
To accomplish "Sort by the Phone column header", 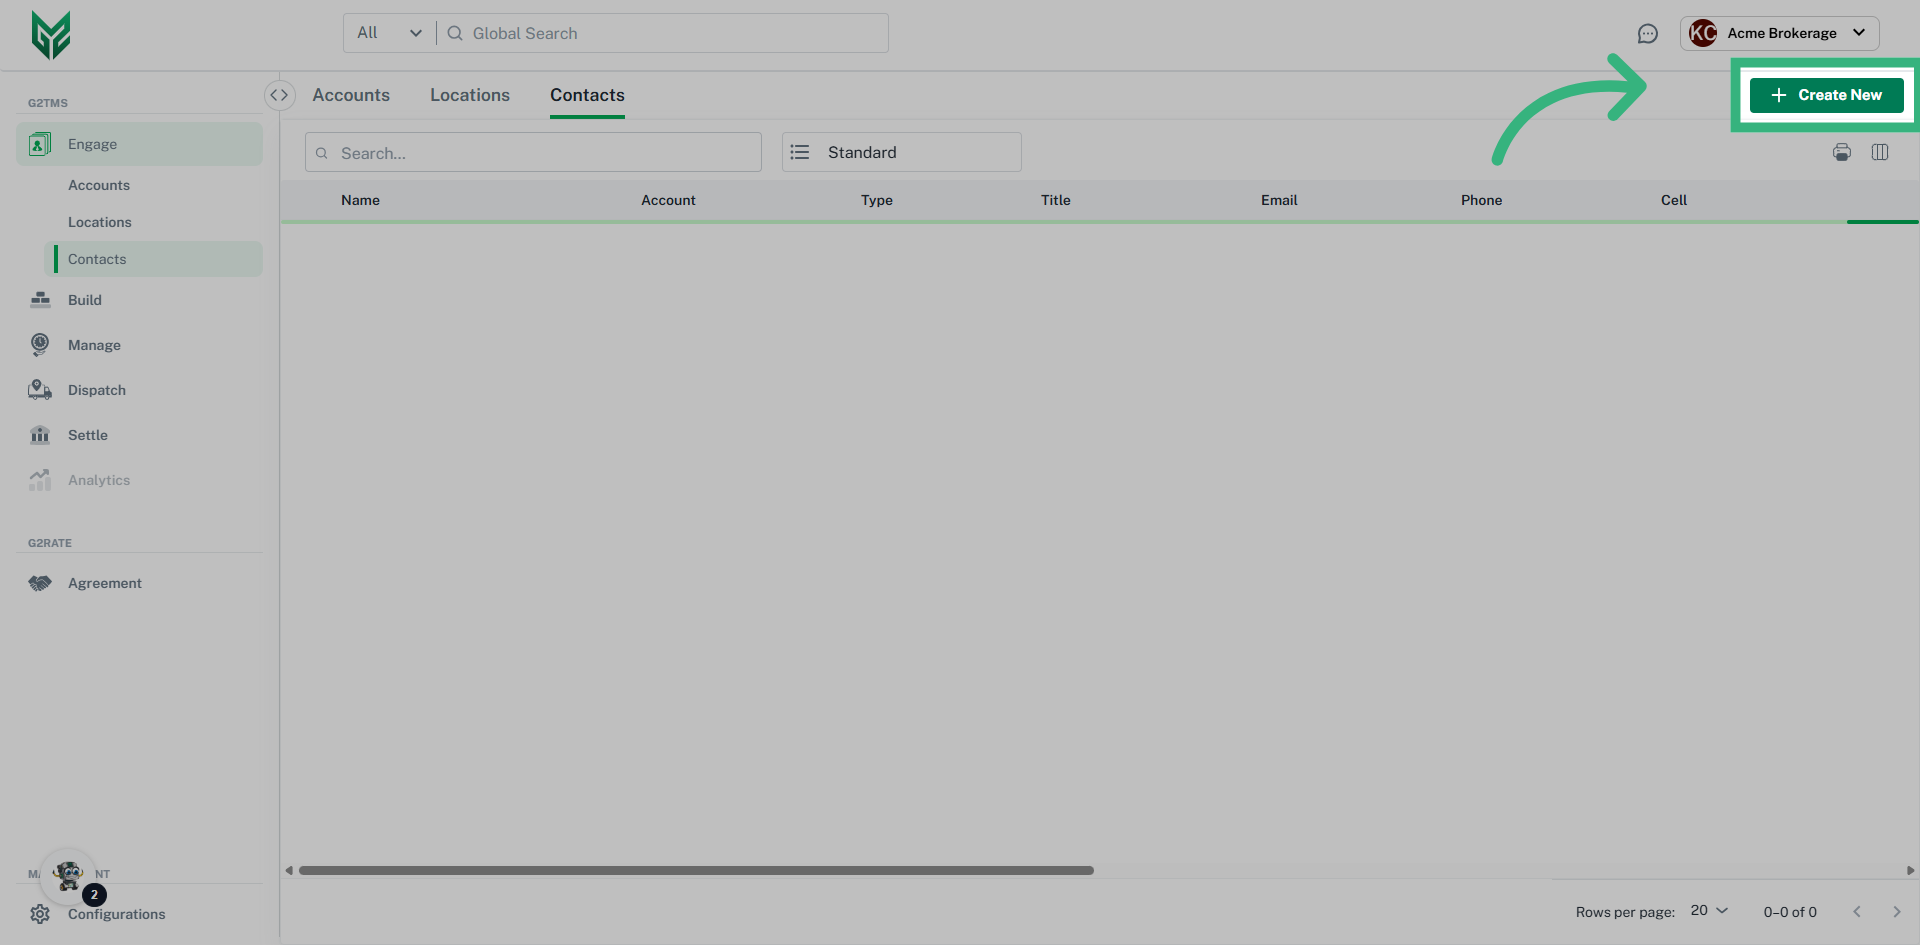I will click(1481, 200).
